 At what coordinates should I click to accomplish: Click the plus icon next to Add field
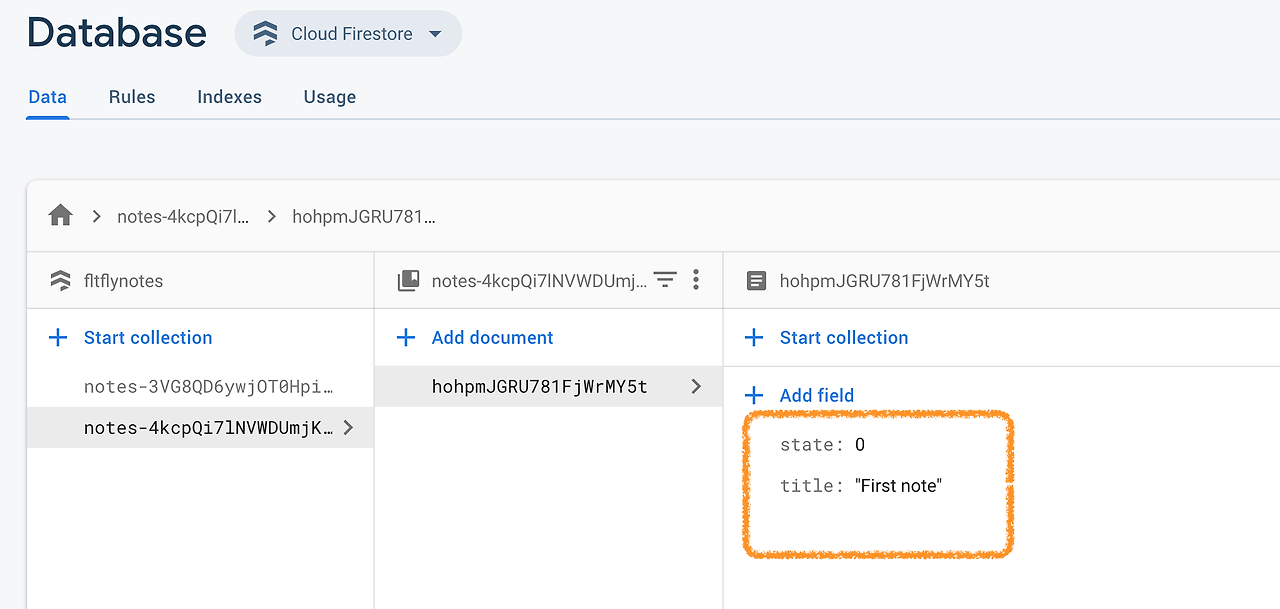pyautogui.click(x=754, y=395)
